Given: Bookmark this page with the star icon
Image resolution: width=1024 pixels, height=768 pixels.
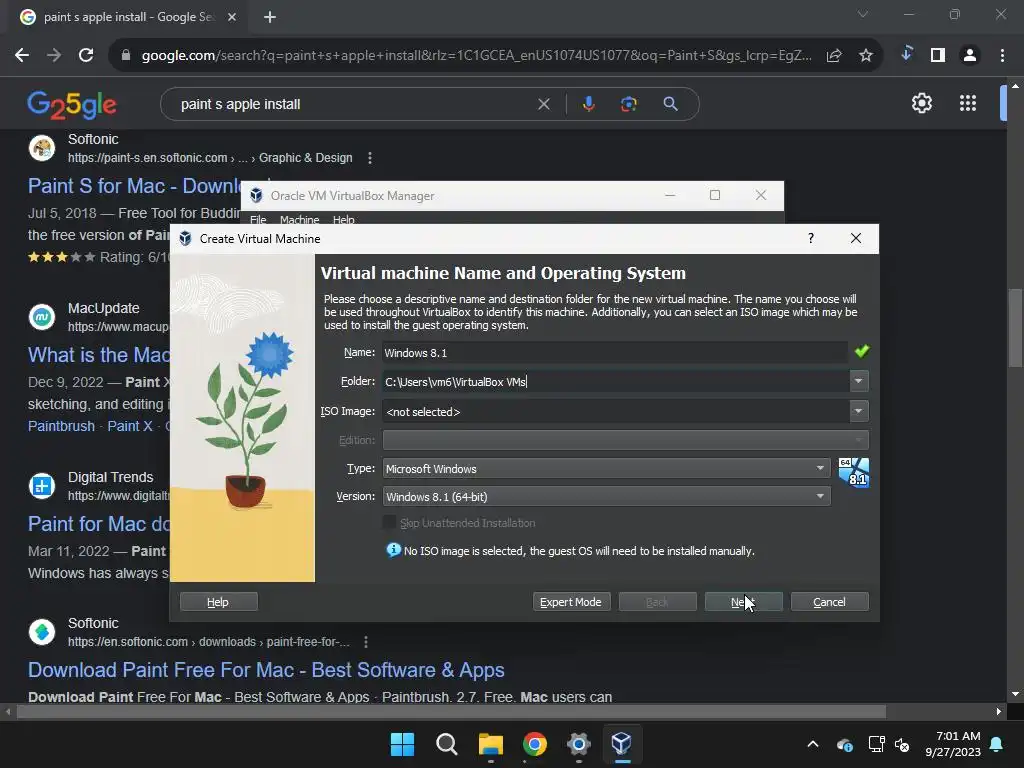Looking at the screenshot, I should [x=866, y=56].
